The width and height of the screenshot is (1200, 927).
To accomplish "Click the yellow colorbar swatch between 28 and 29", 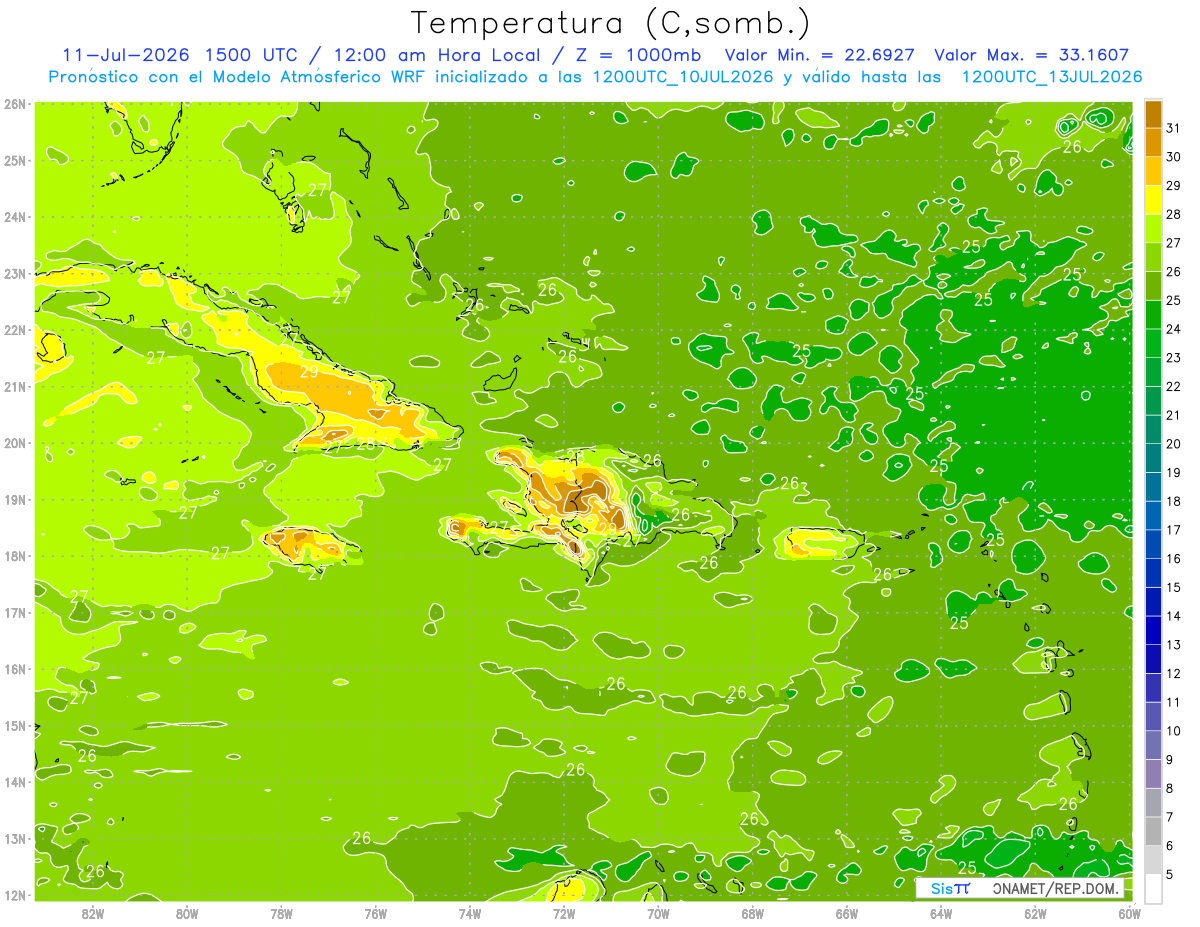I will 1153,199.
